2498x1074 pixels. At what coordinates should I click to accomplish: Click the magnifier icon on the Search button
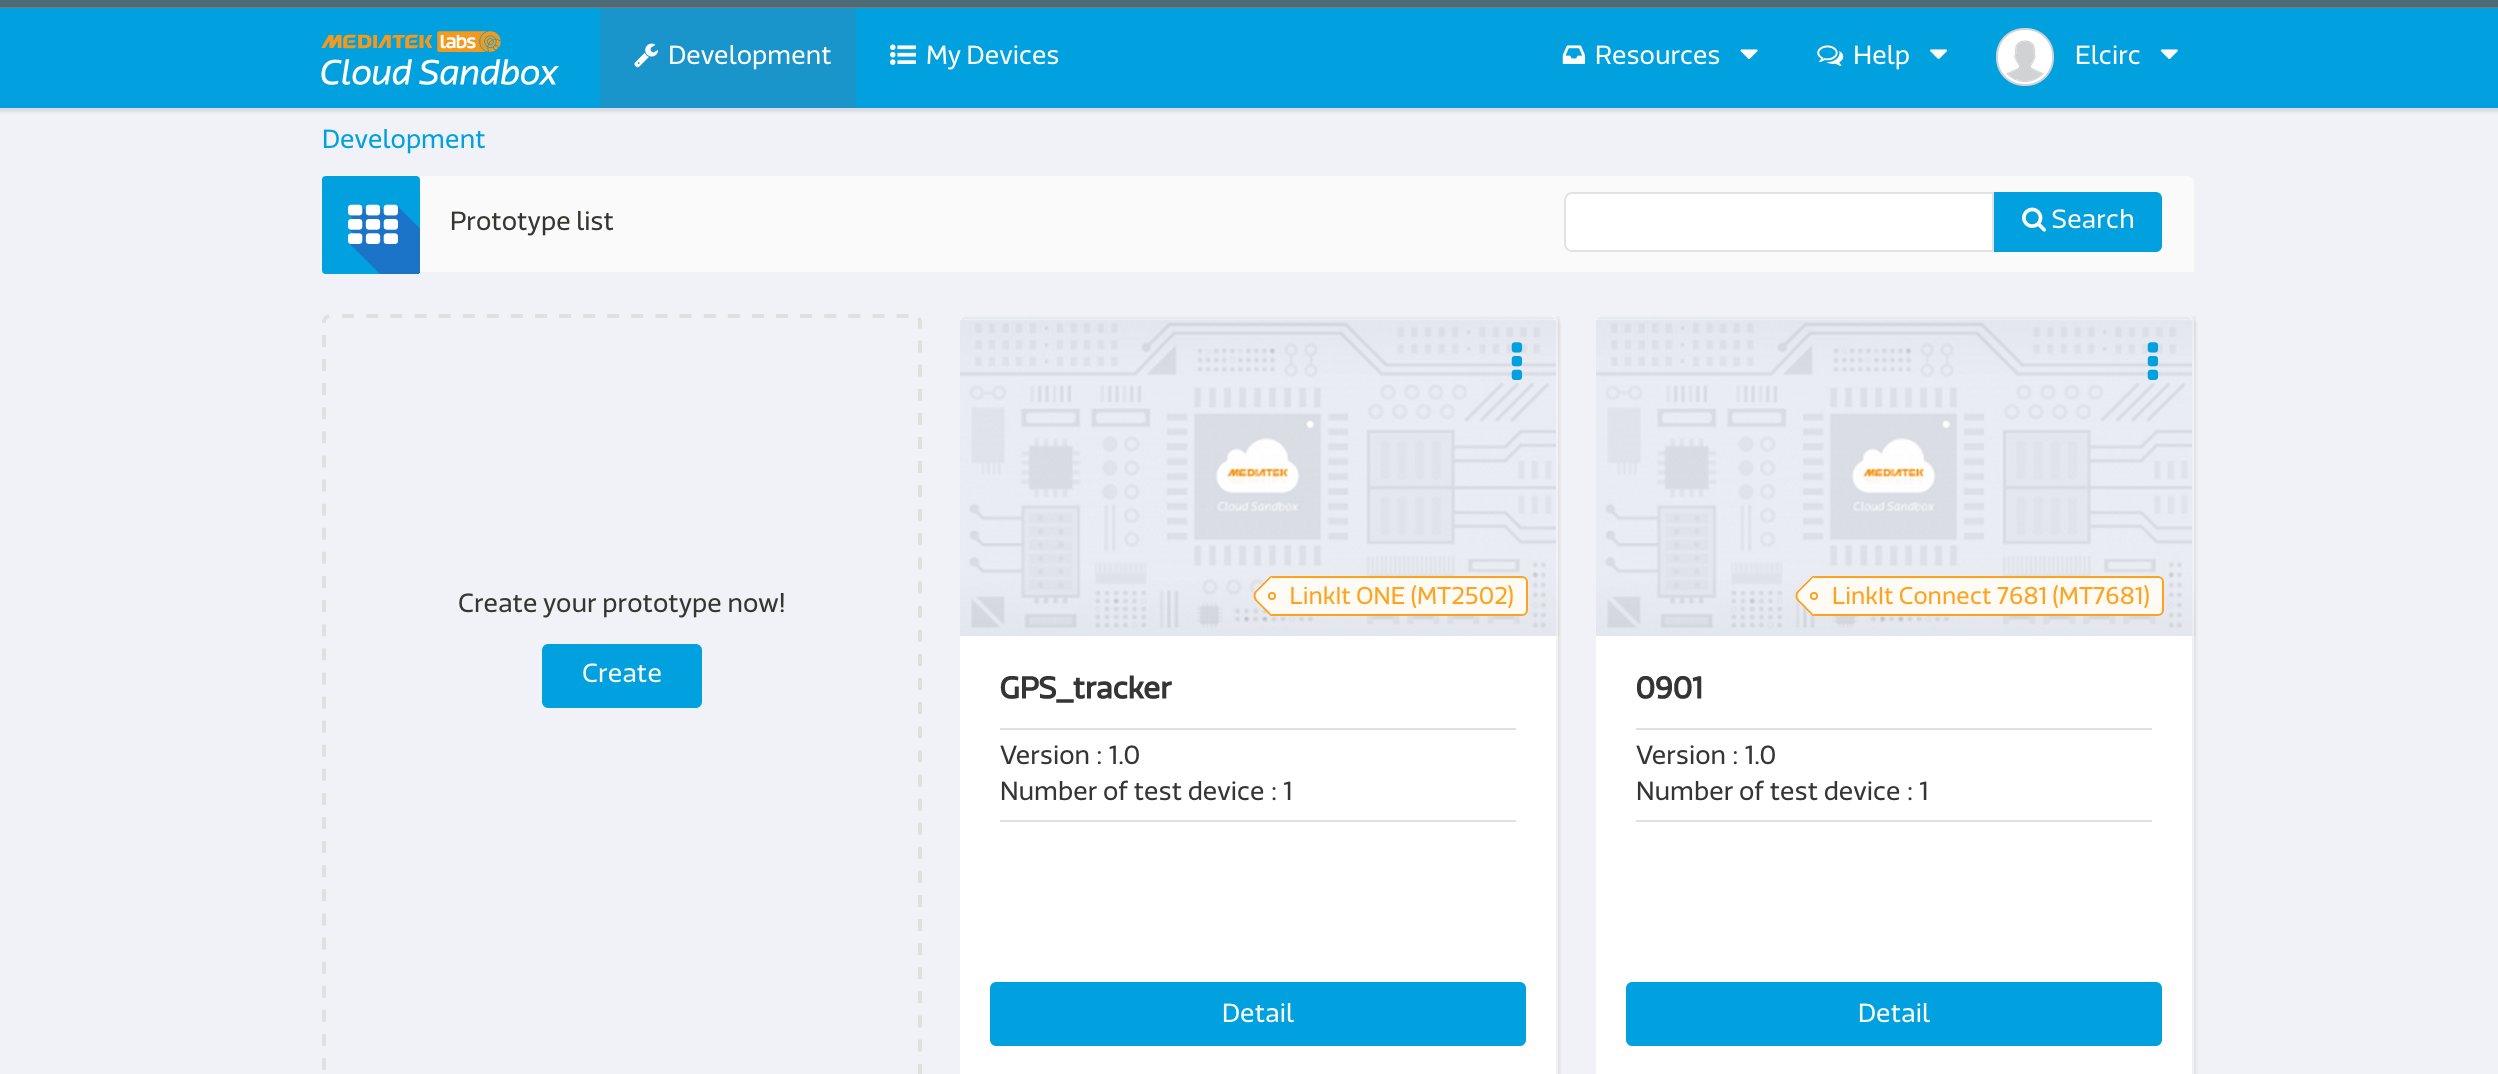coord(2035,220)
